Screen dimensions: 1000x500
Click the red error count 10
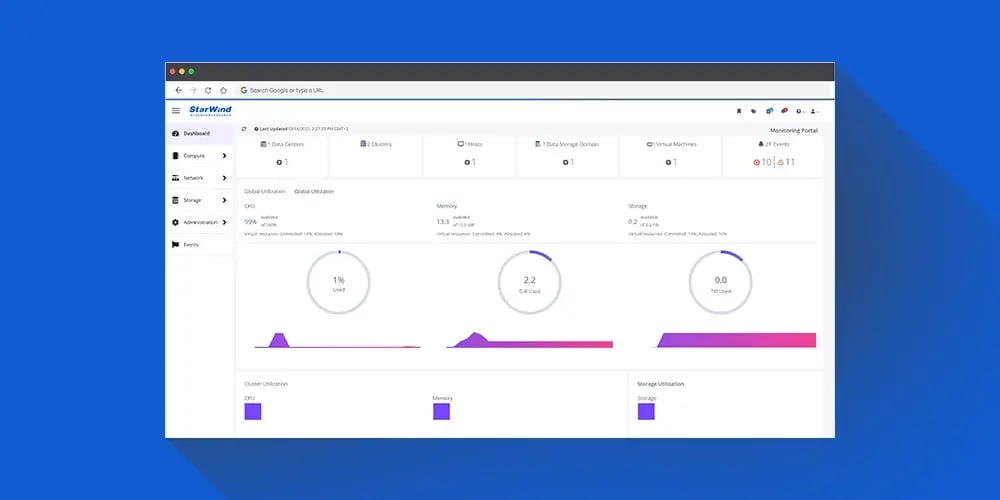pos(762,162)
